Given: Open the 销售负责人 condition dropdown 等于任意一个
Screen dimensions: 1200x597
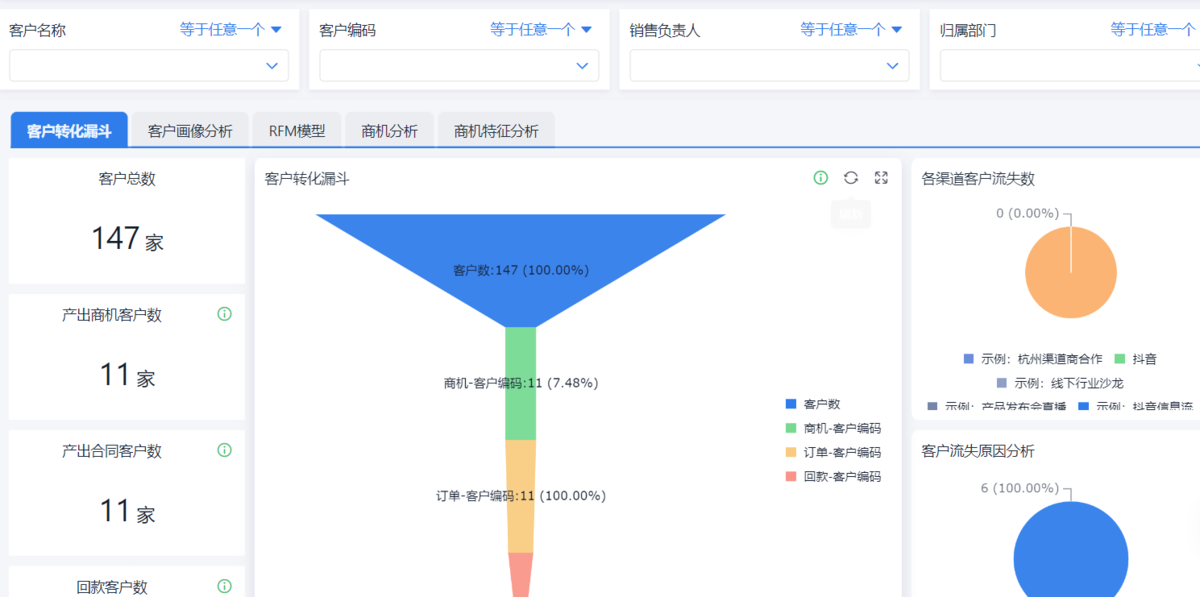Looking at the screenshot, I should (x=851, y=30).
